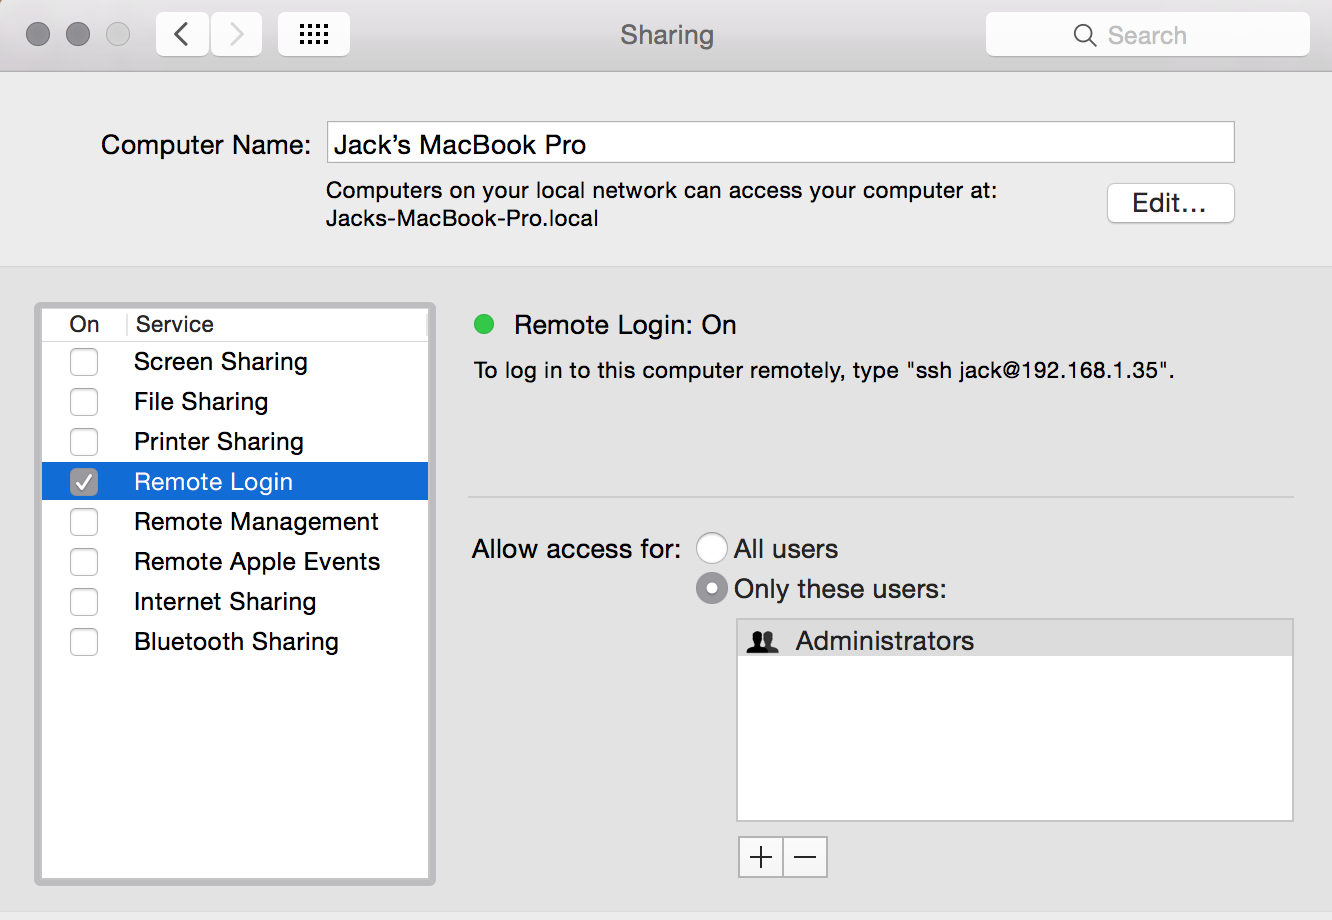
Task: Select Only these users radio button
Action: 711,589
